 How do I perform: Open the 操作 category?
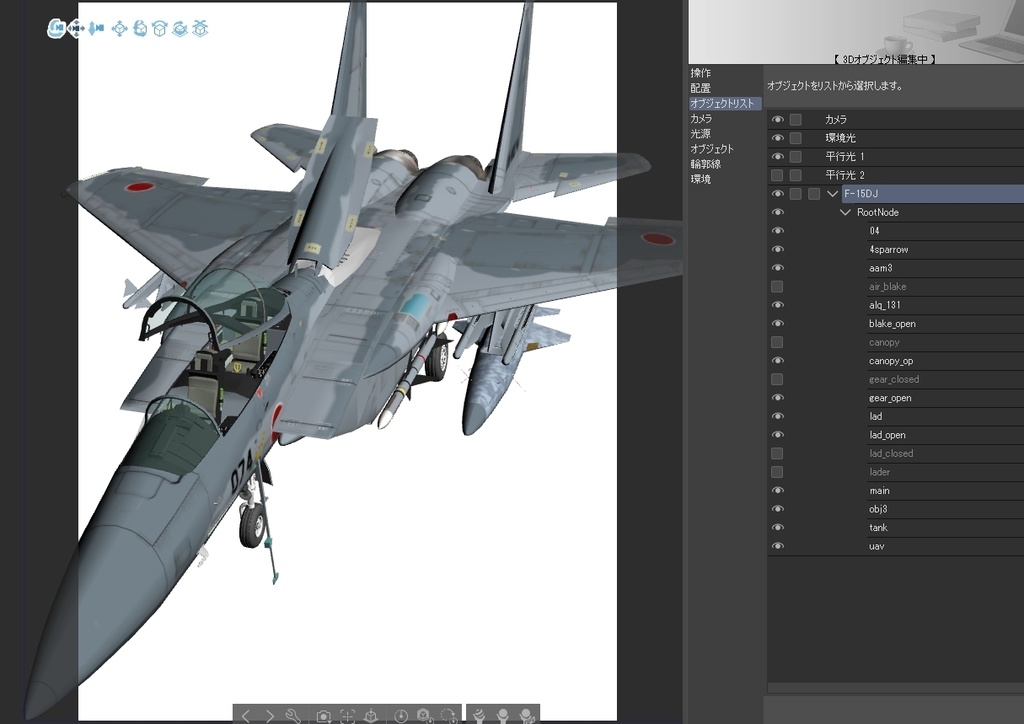[701, 72]
